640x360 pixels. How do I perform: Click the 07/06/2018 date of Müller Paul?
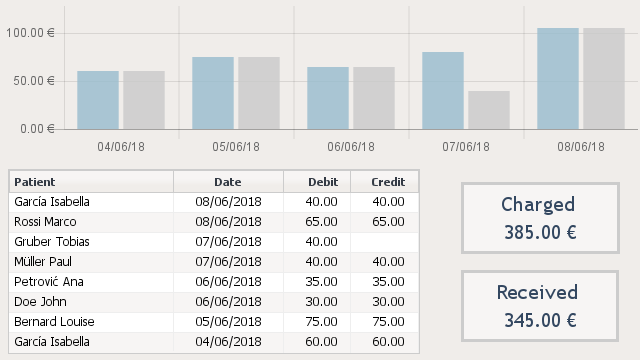click(228, 262)
